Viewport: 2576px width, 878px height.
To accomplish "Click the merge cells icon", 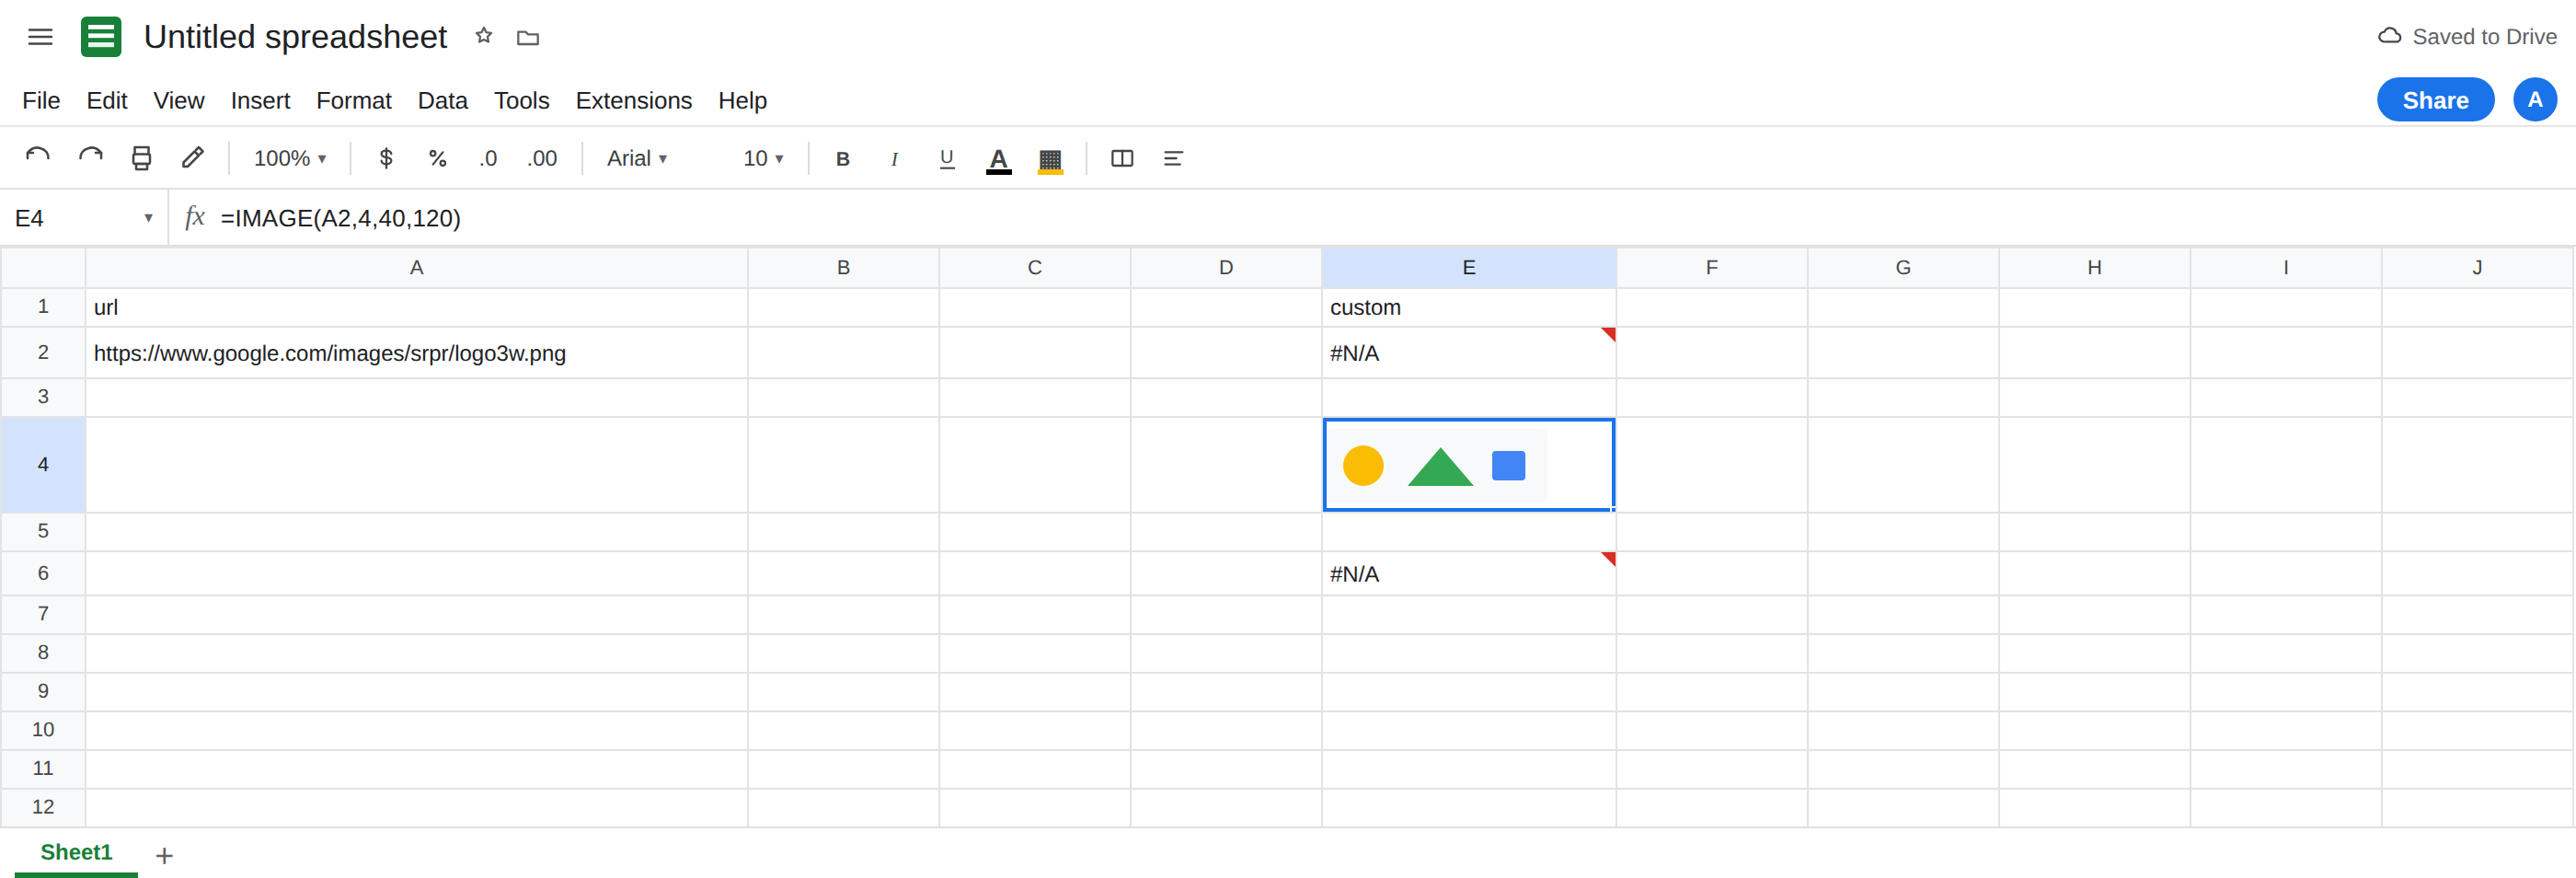I will (1122, 158).
